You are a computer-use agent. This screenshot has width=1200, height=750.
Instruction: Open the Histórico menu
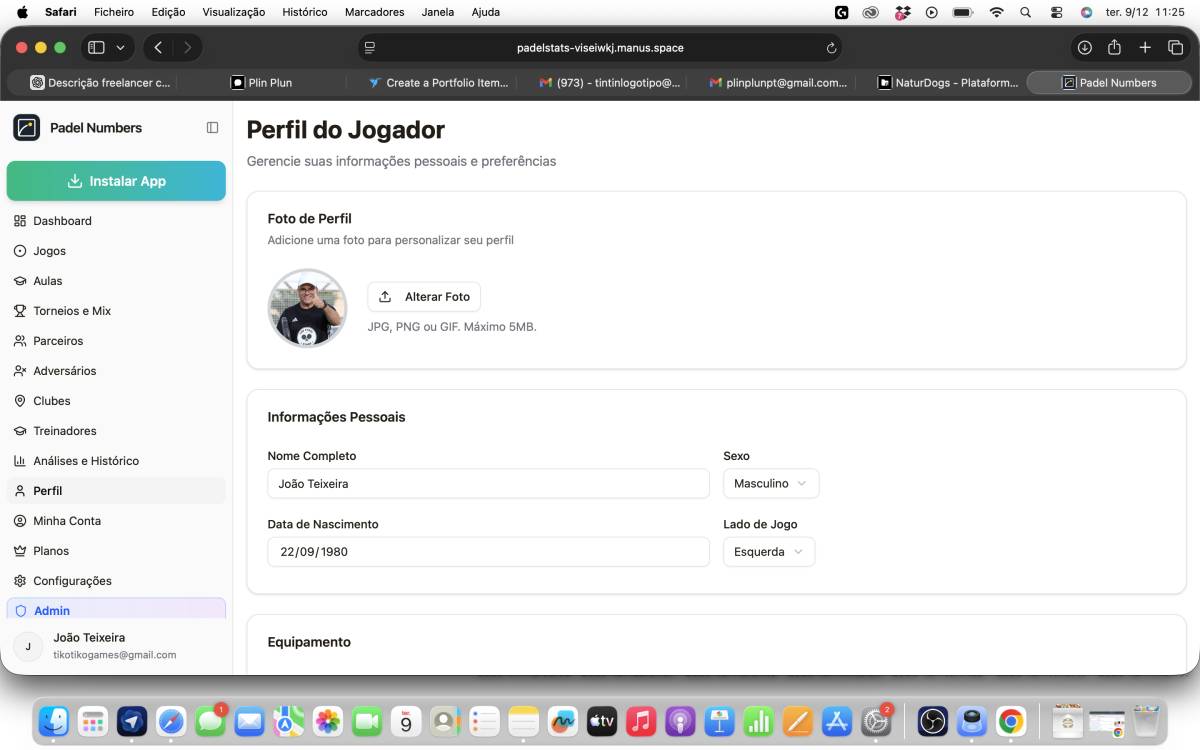(305, 12)
